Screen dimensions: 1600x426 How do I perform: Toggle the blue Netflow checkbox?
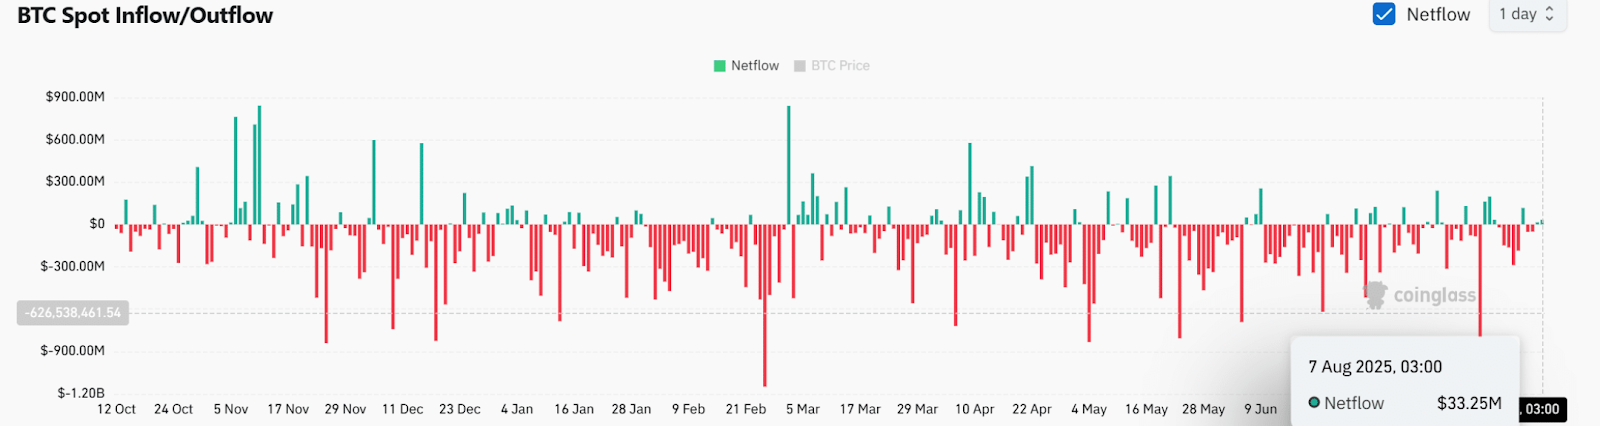pos(1384,14)
